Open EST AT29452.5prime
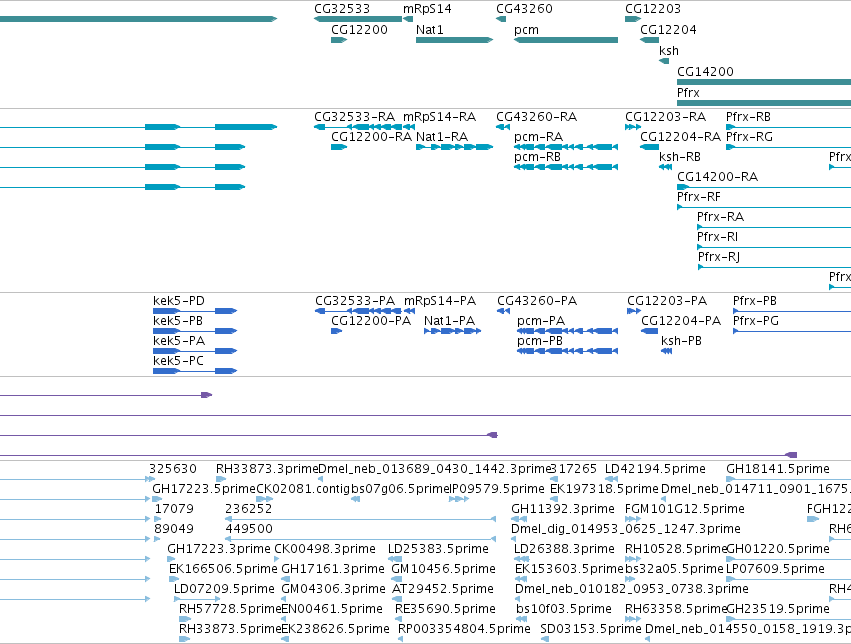 tap(443, 590)
